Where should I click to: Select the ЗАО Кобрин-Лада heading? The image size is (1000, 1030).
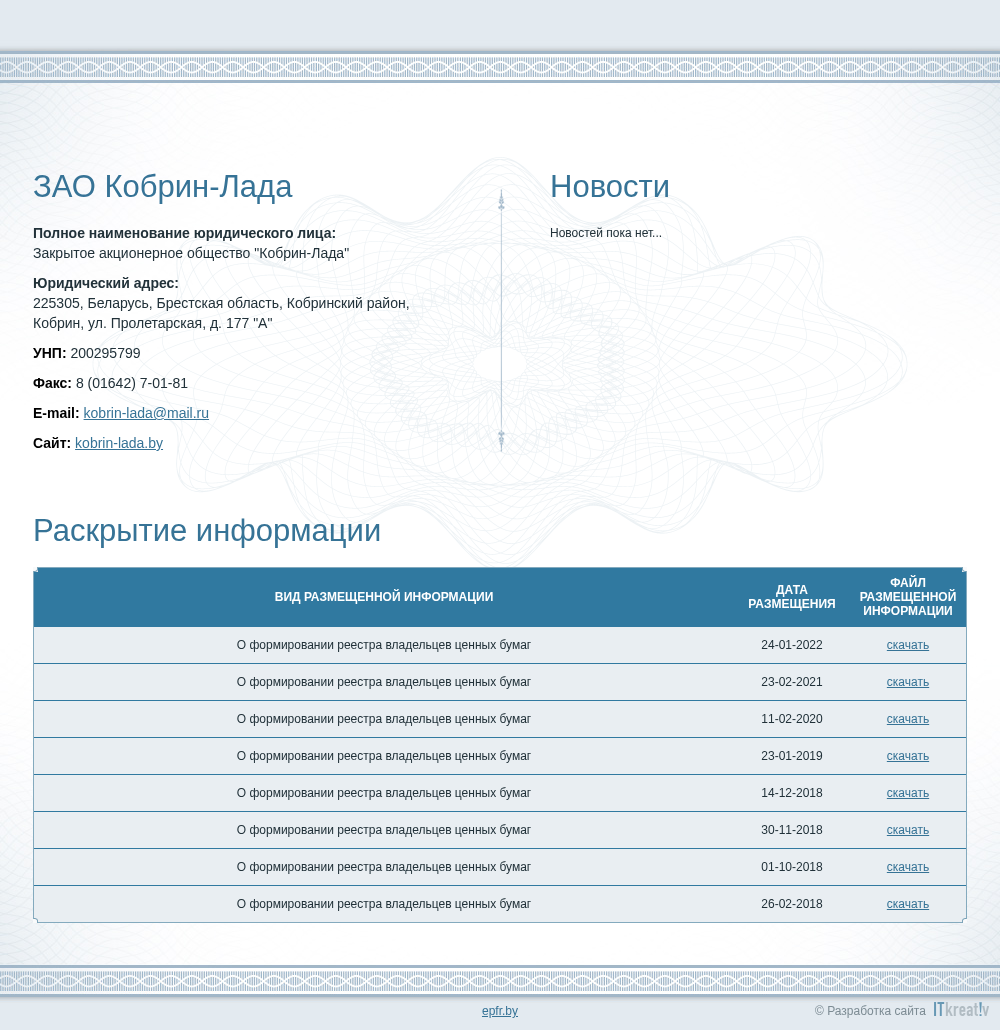[x=162, y=187]
